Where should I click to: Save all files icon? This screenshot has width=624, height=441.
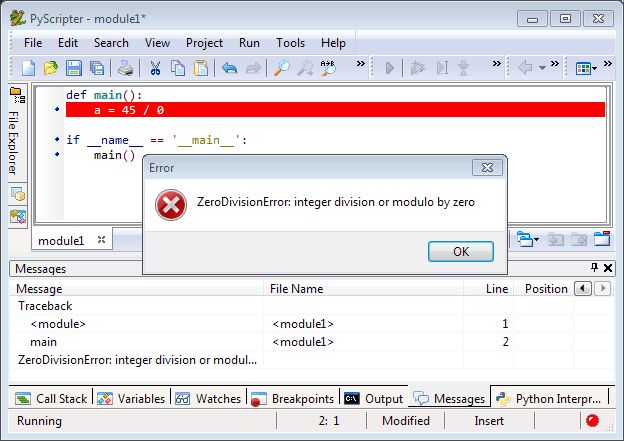point(97,68)
